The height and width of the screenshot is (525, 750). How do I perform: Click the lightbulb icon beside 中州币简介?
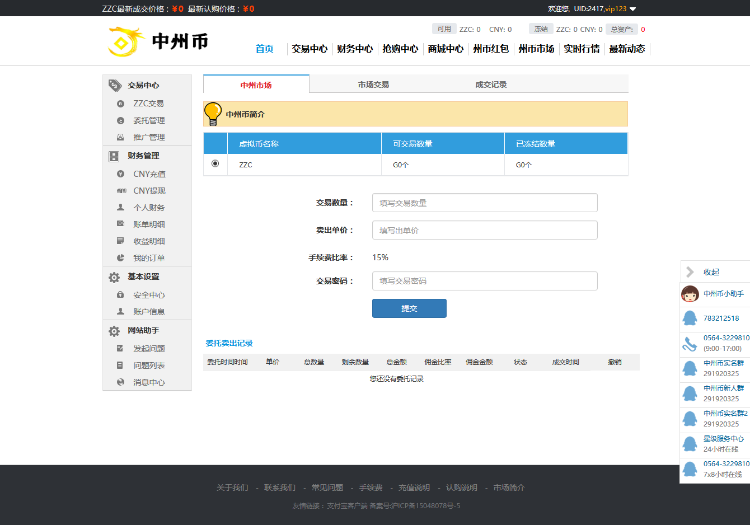click(x=212, y=114)
